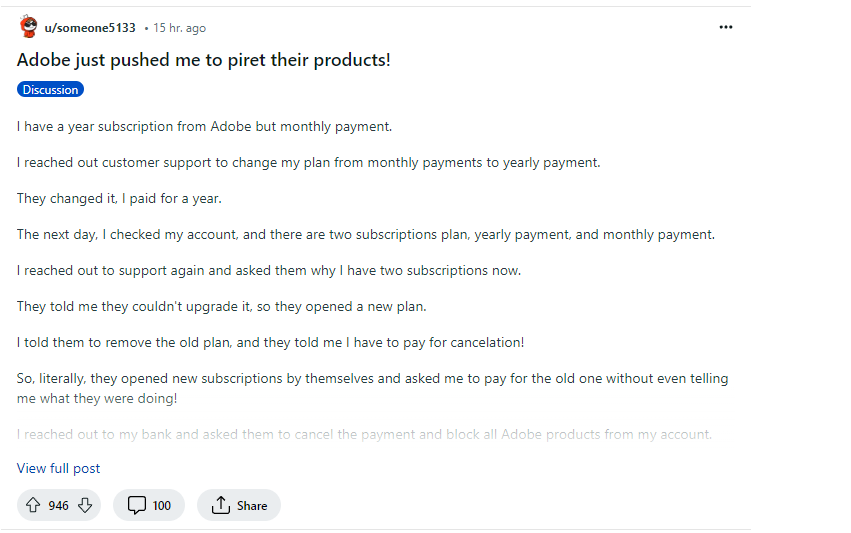Expand the faded paragraph about my bank
Screen dimensions: 851x533
[364, 434]
